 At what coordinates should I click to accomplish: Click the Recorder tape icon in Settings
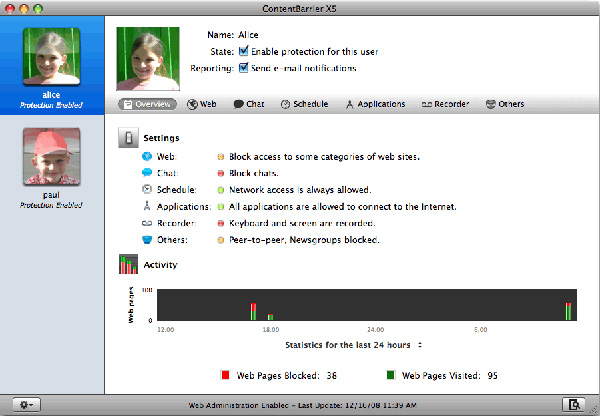point(147,223)
